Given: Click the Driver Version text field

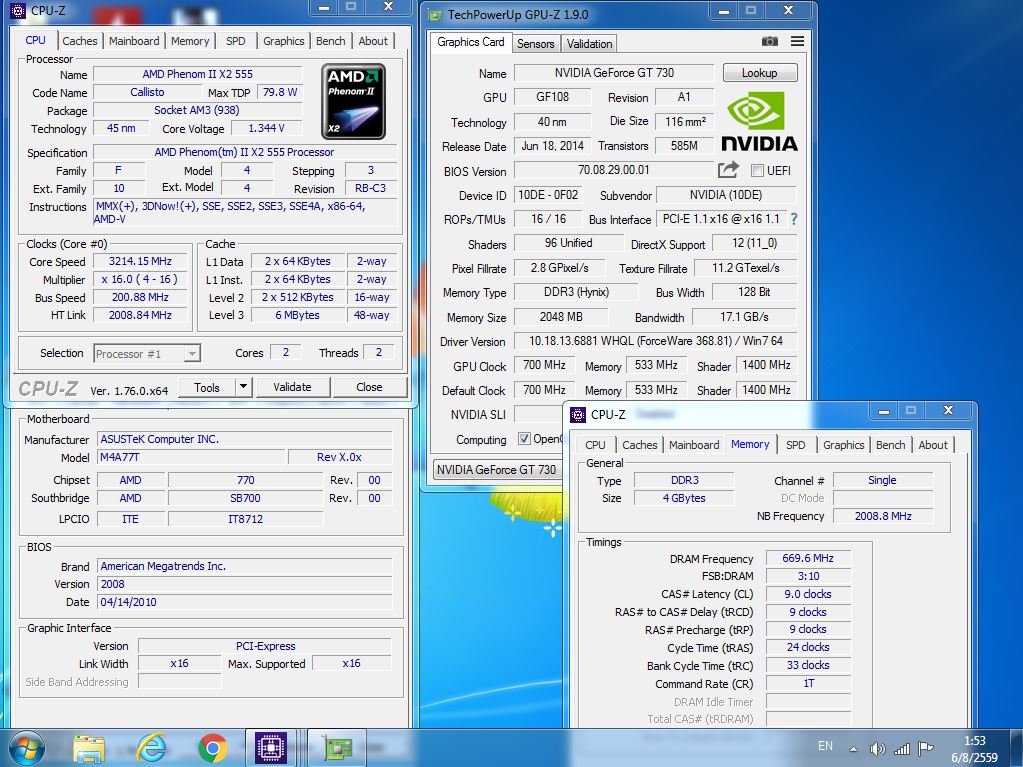Looking at the screenshot, I should point(655,341).
